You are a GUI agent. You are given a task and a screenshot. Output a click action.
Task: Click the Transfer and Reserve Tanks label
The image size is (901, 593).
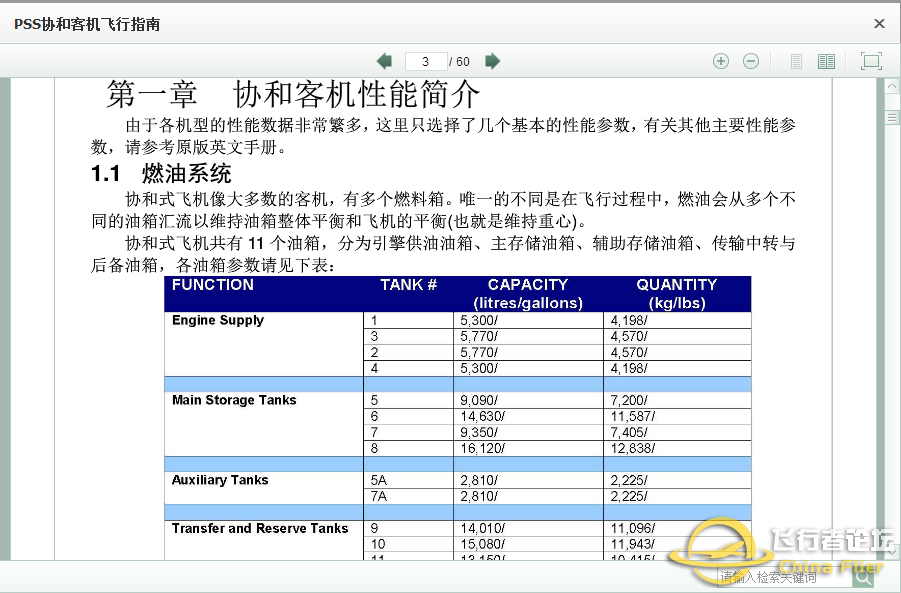coord(260,528)
